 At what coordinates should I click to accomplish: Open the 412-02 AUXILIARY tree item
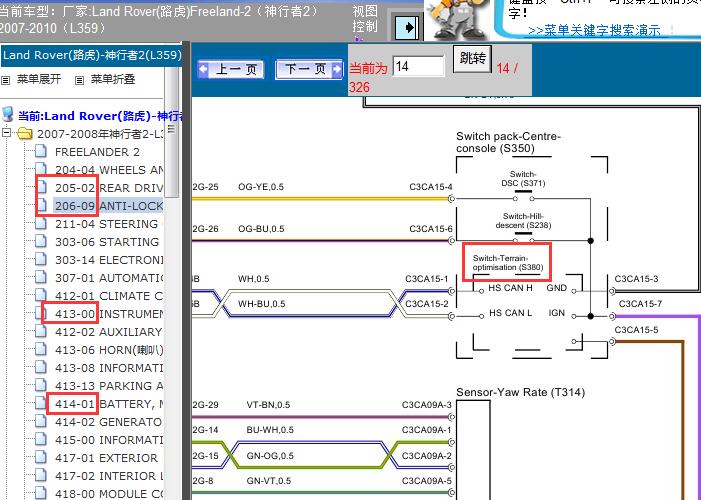109,332
